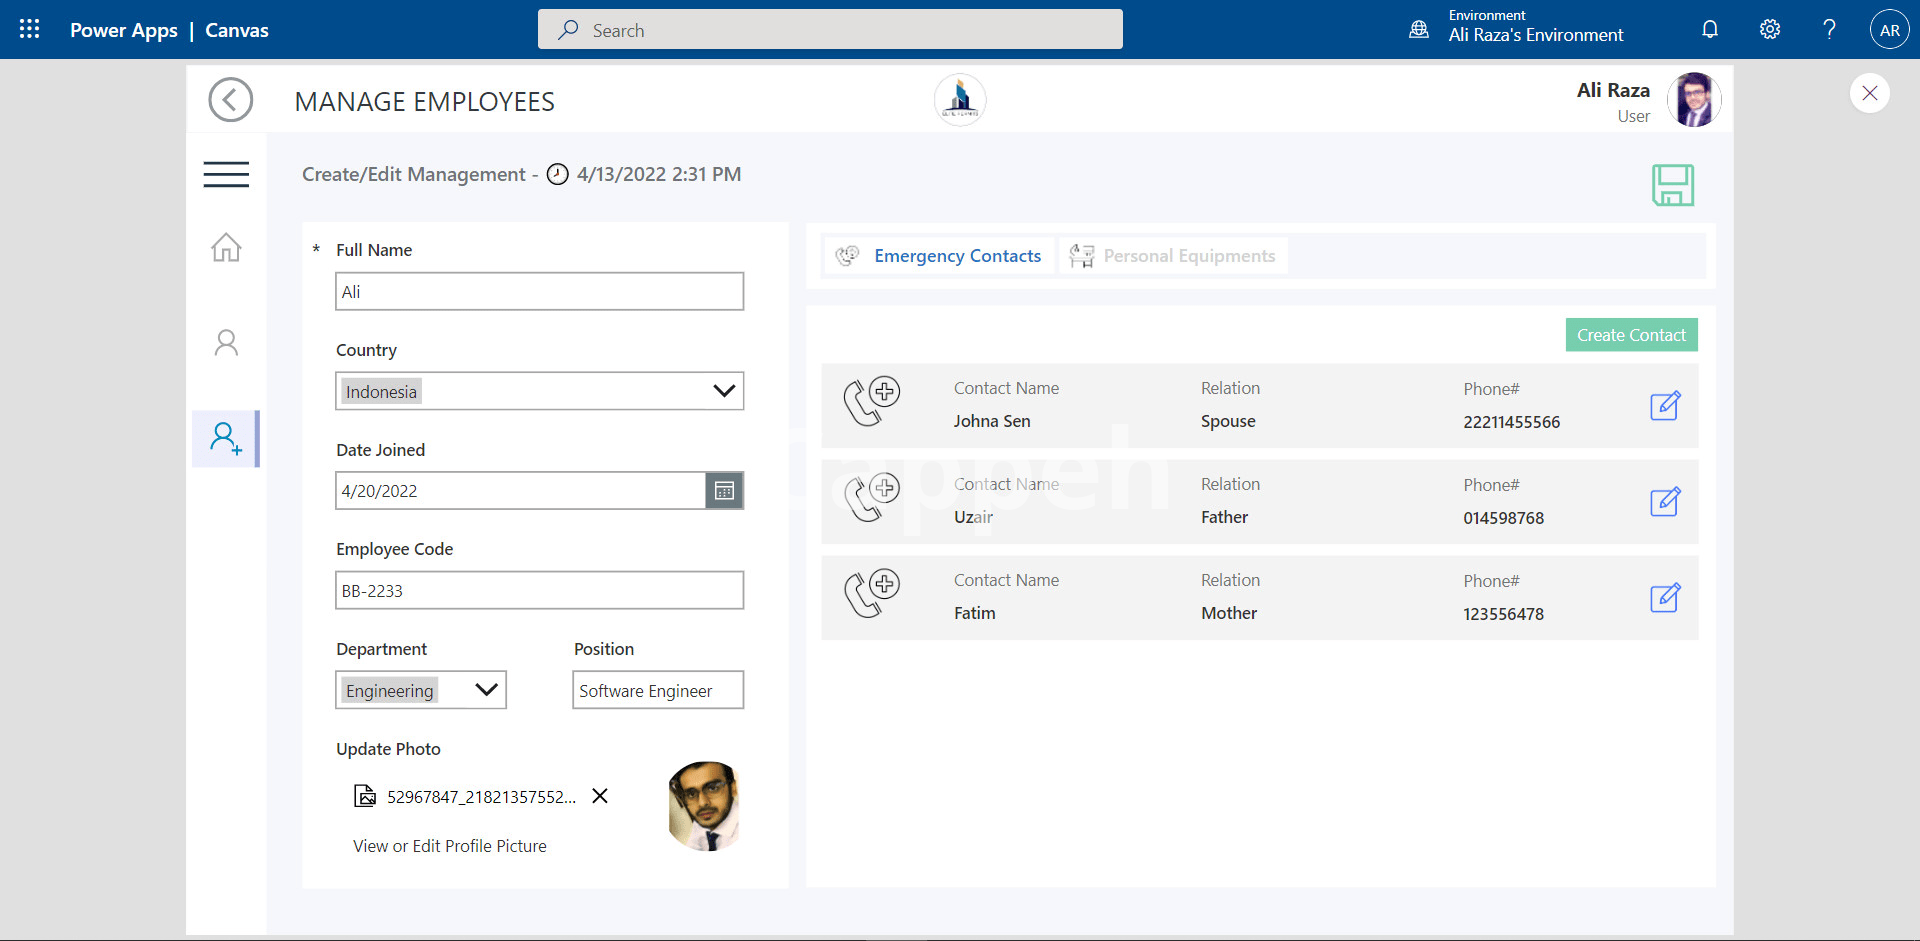Select the add employee sidebar icon
This screenshot has height=941, width=1920.
226,439
